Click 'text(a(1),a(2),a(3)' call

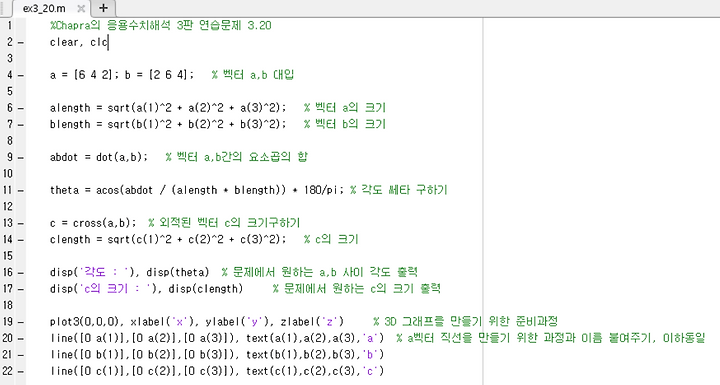pos(303,338)
